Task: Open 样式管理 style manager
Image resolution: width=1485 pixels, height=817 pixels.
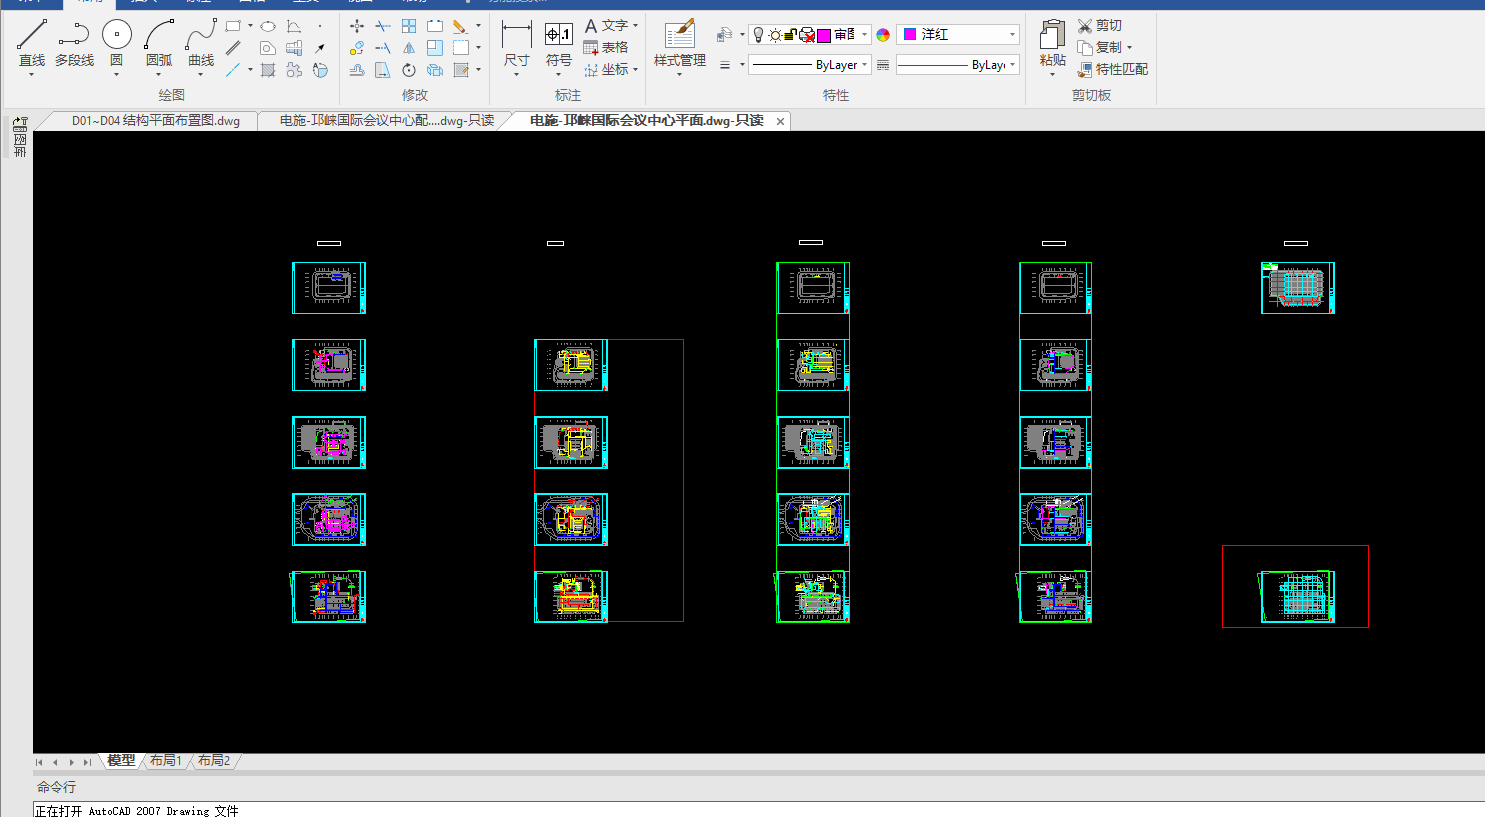Action: [679, 45]
